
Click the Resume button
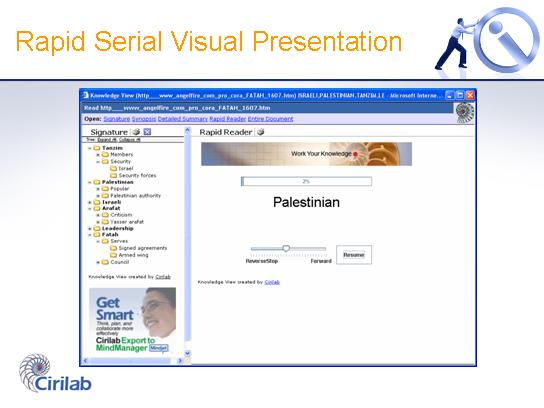click(x=354, y=255)
